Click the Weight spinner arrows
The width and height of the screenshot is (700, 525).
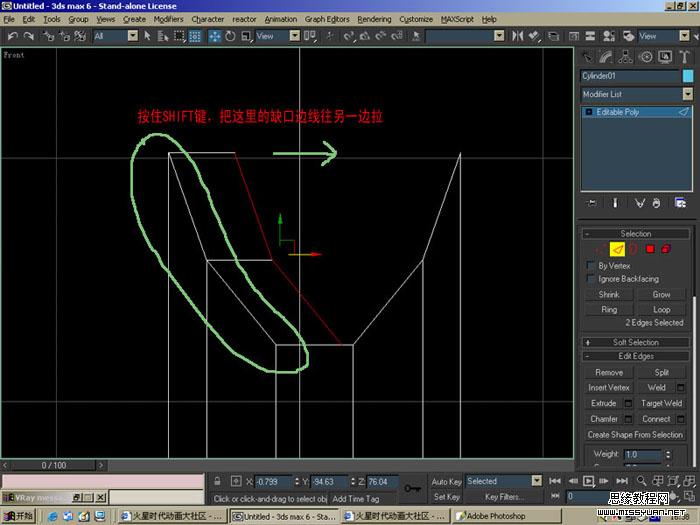point(668,454)
